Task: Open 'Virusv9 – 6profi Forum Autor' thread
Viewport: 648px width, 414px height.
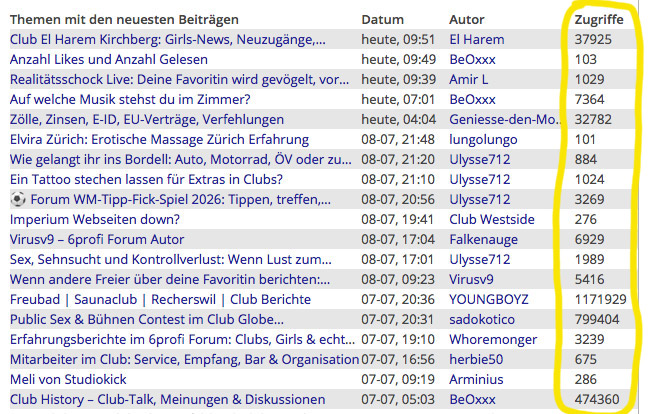Action: click(97, 239)
